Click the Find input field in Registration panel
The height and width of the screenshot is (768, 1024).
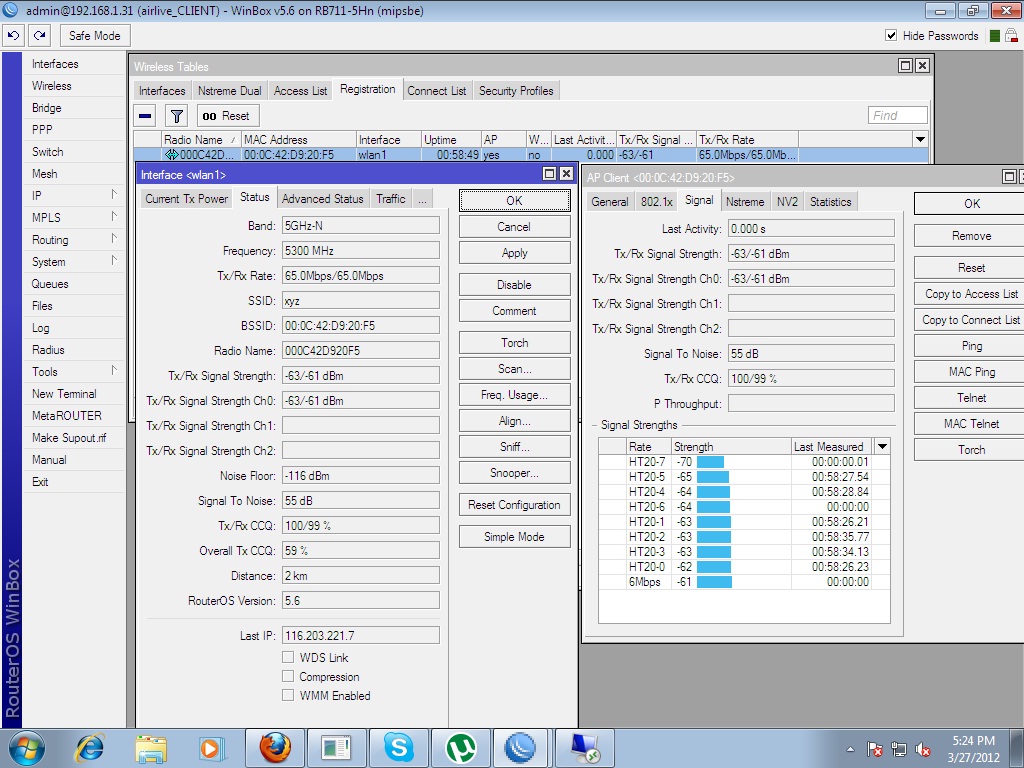coord(897,114)
